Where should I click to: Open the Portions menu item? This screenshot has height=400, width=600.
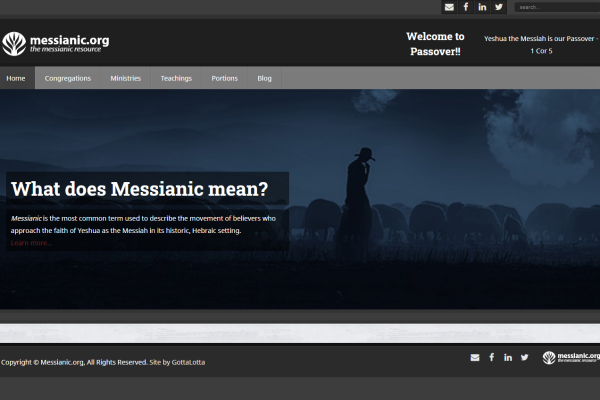pos(225,78)
